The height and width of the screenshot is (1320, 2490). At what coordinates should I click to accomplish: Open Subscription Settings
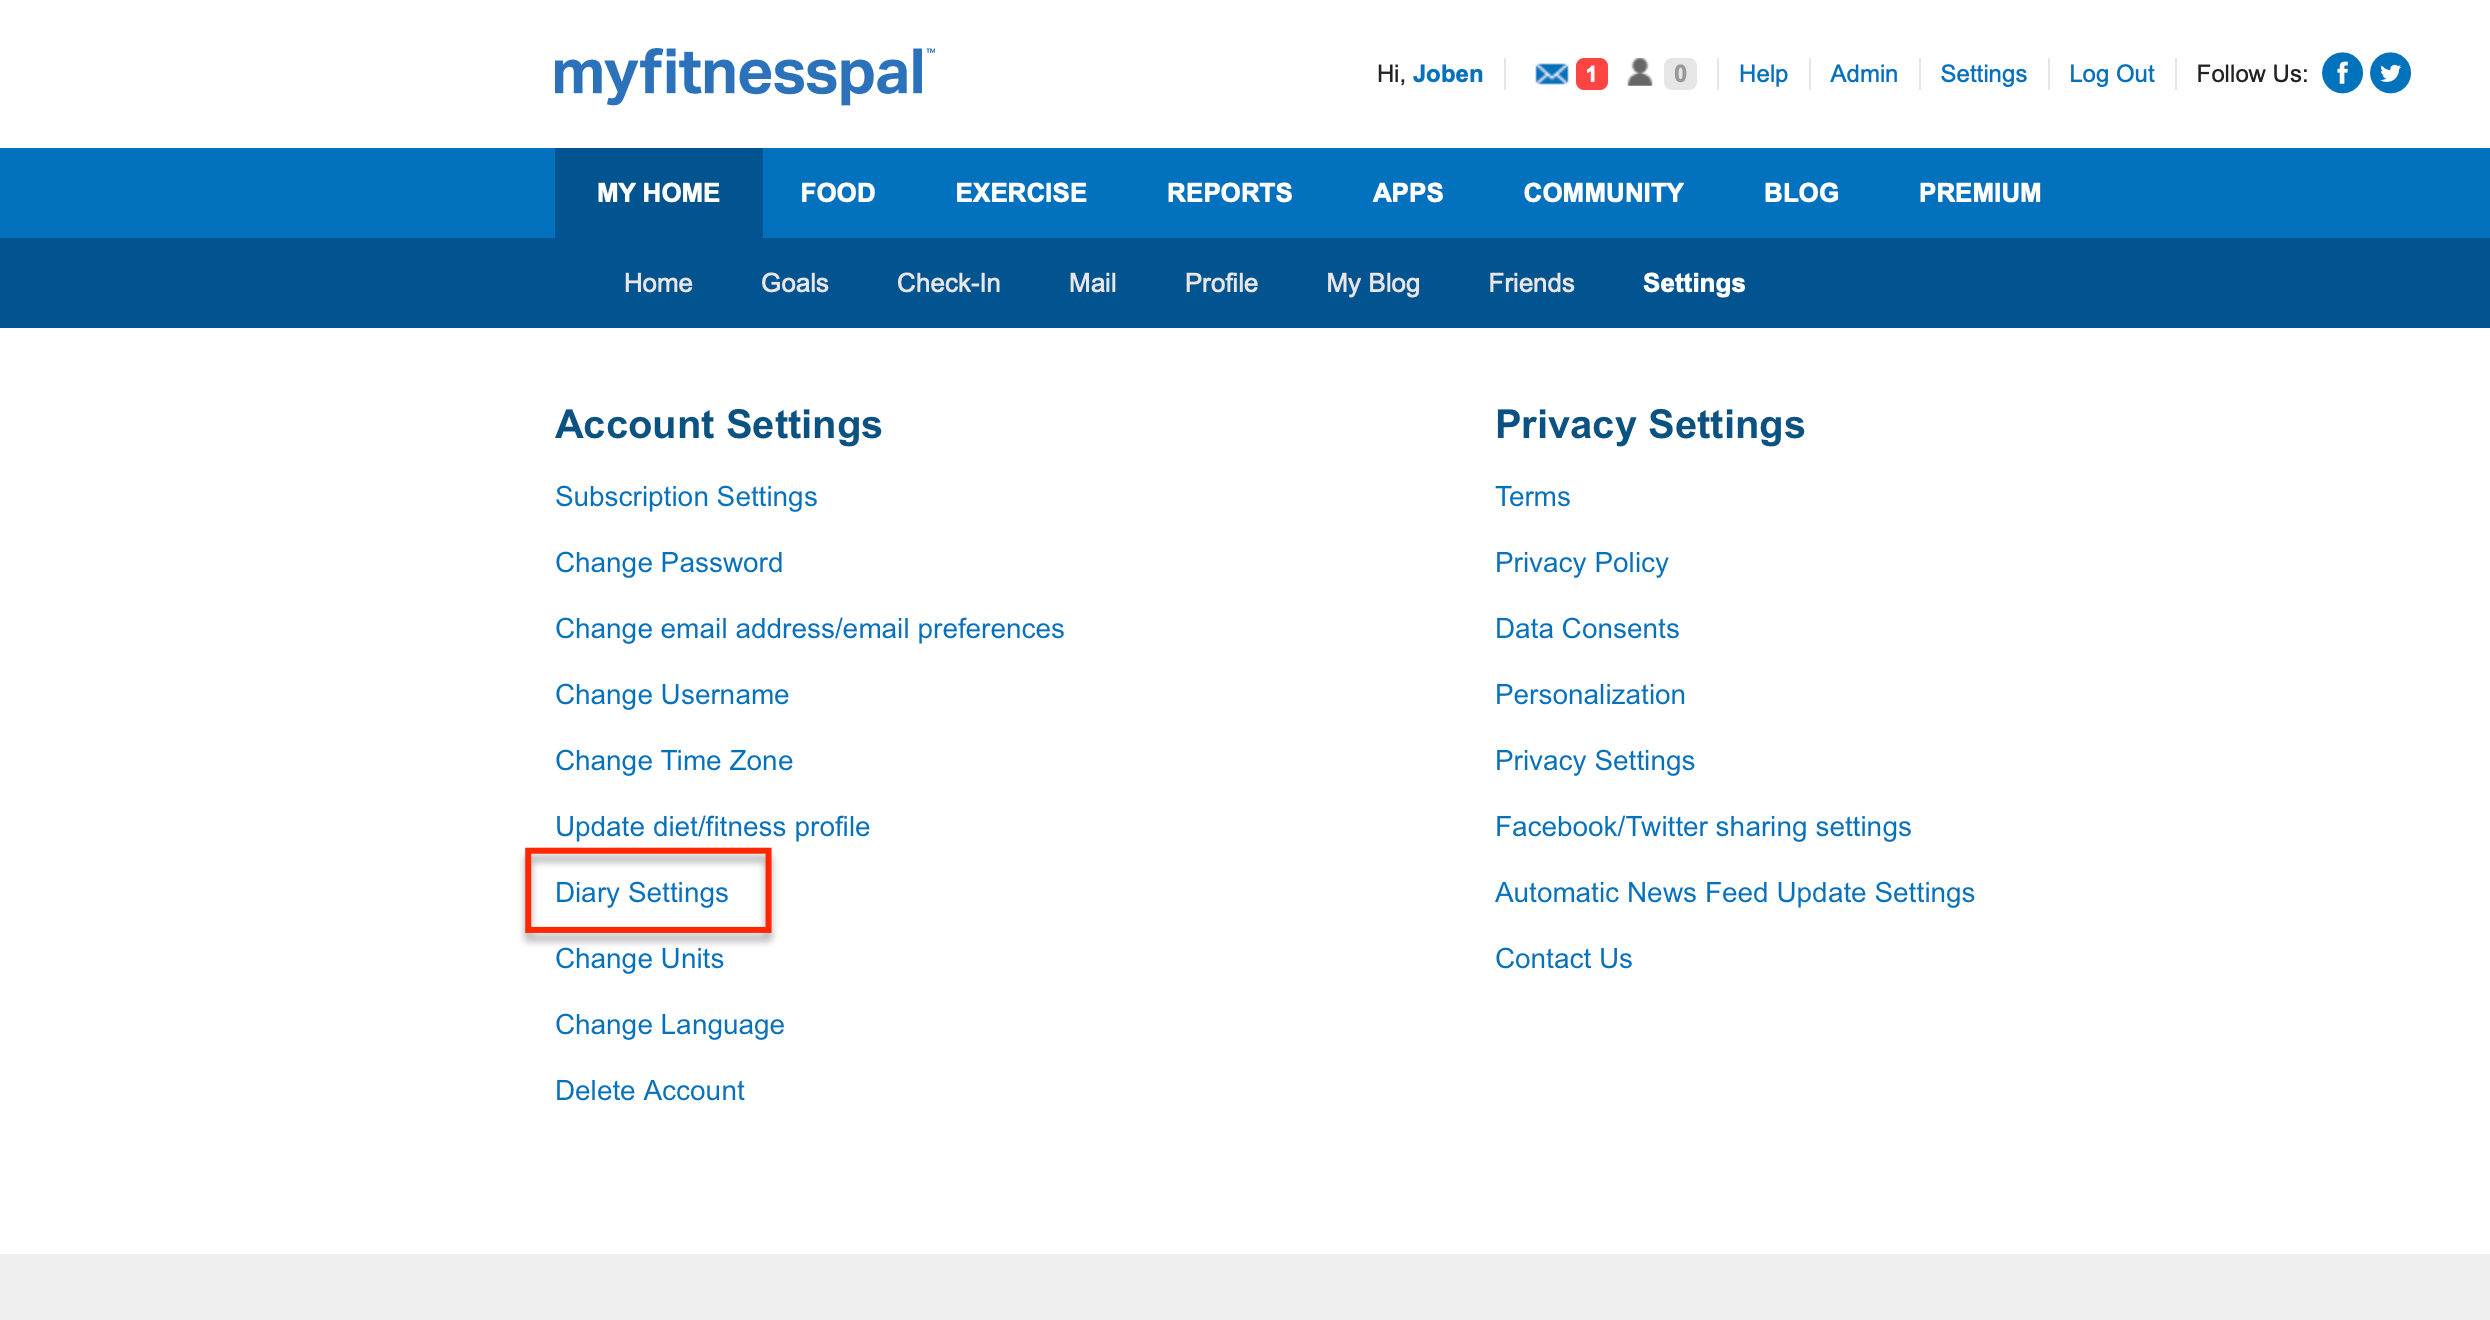[686, 497]
